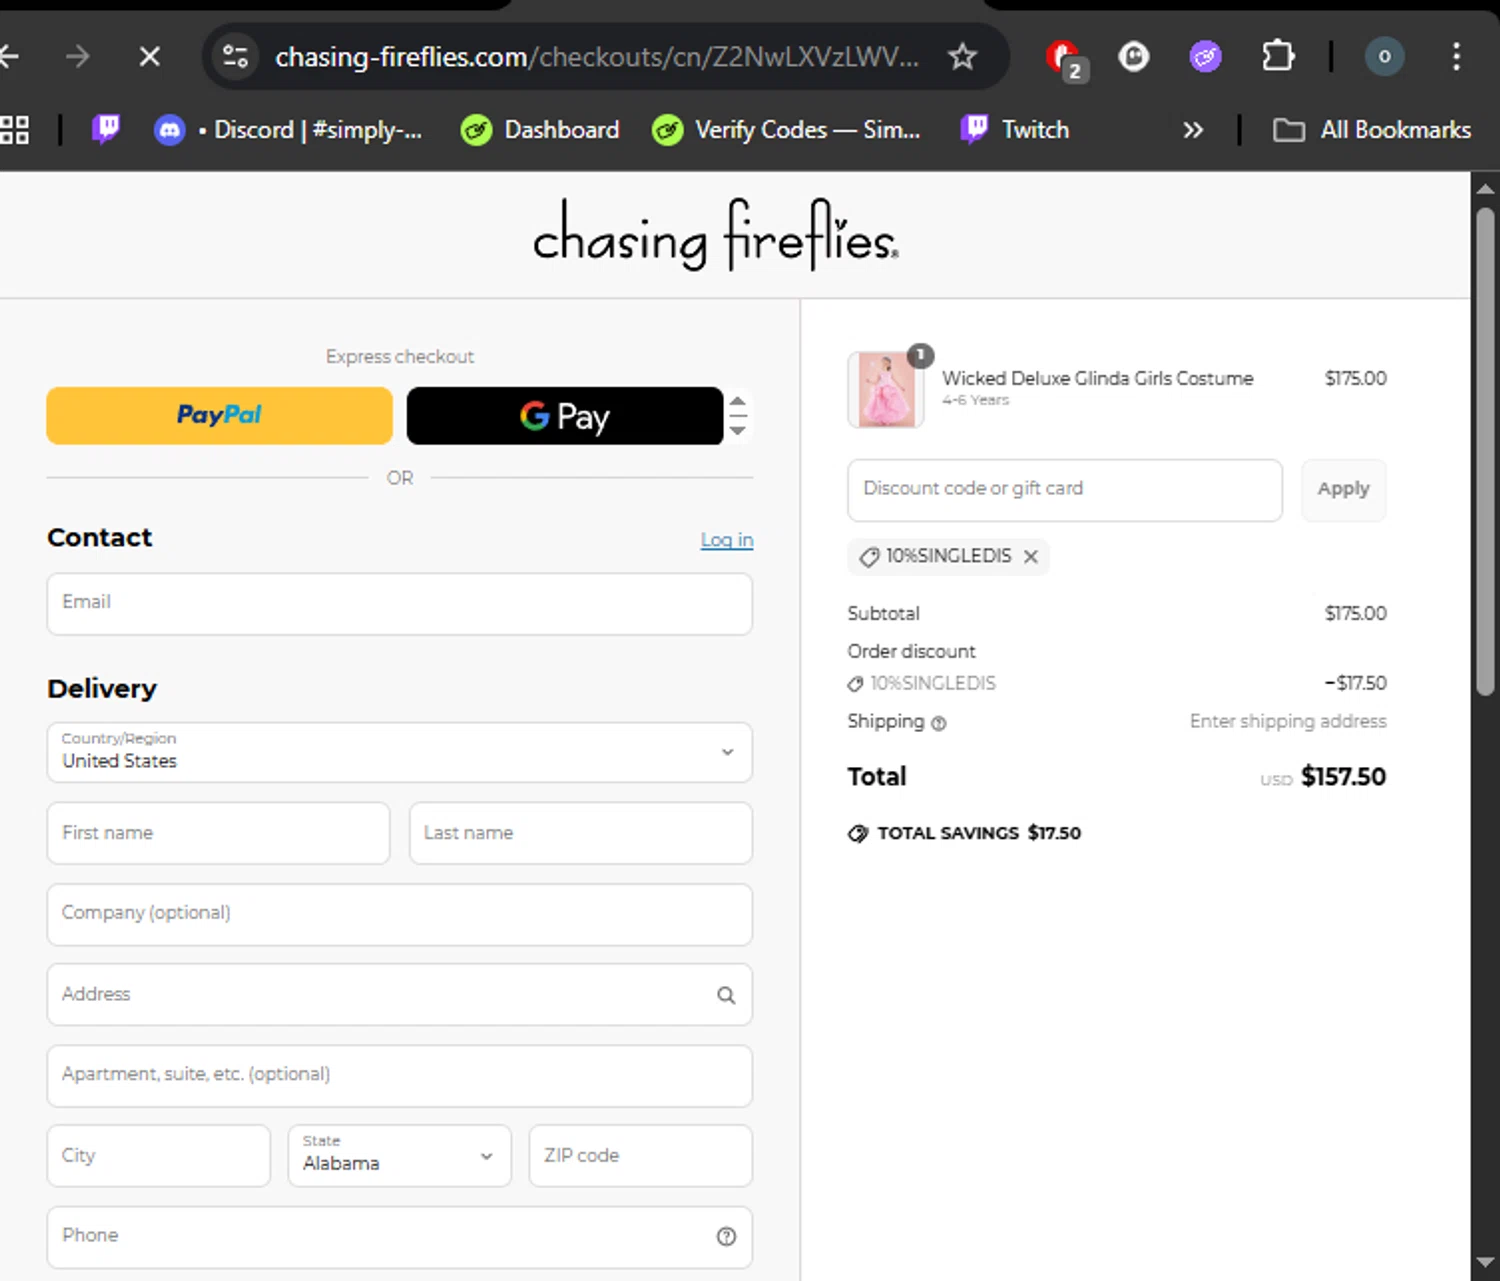1500x1281 pixels.
Task: Click the Subtotal $175.00 value
Action: pos(1355,613)
